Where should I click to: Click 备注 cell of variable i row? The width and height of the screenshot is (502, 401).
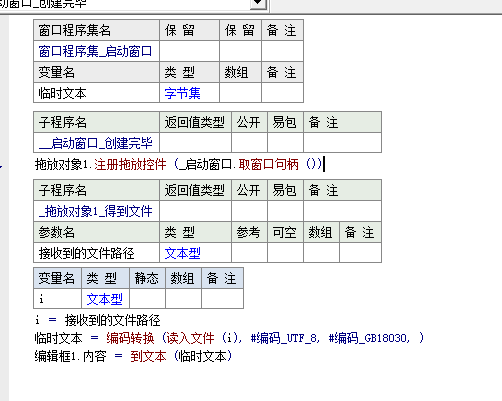[x=222, y=299]
